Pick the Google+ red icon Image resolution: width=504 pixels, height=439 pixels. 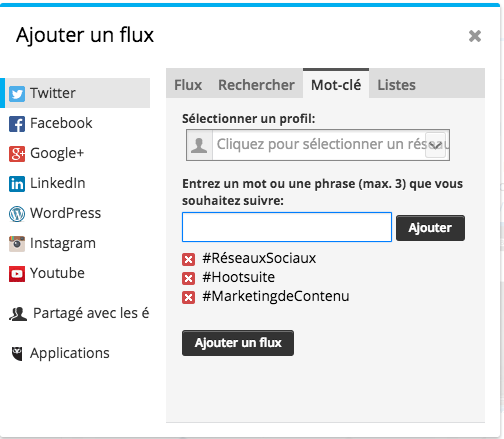coord(17,154)
